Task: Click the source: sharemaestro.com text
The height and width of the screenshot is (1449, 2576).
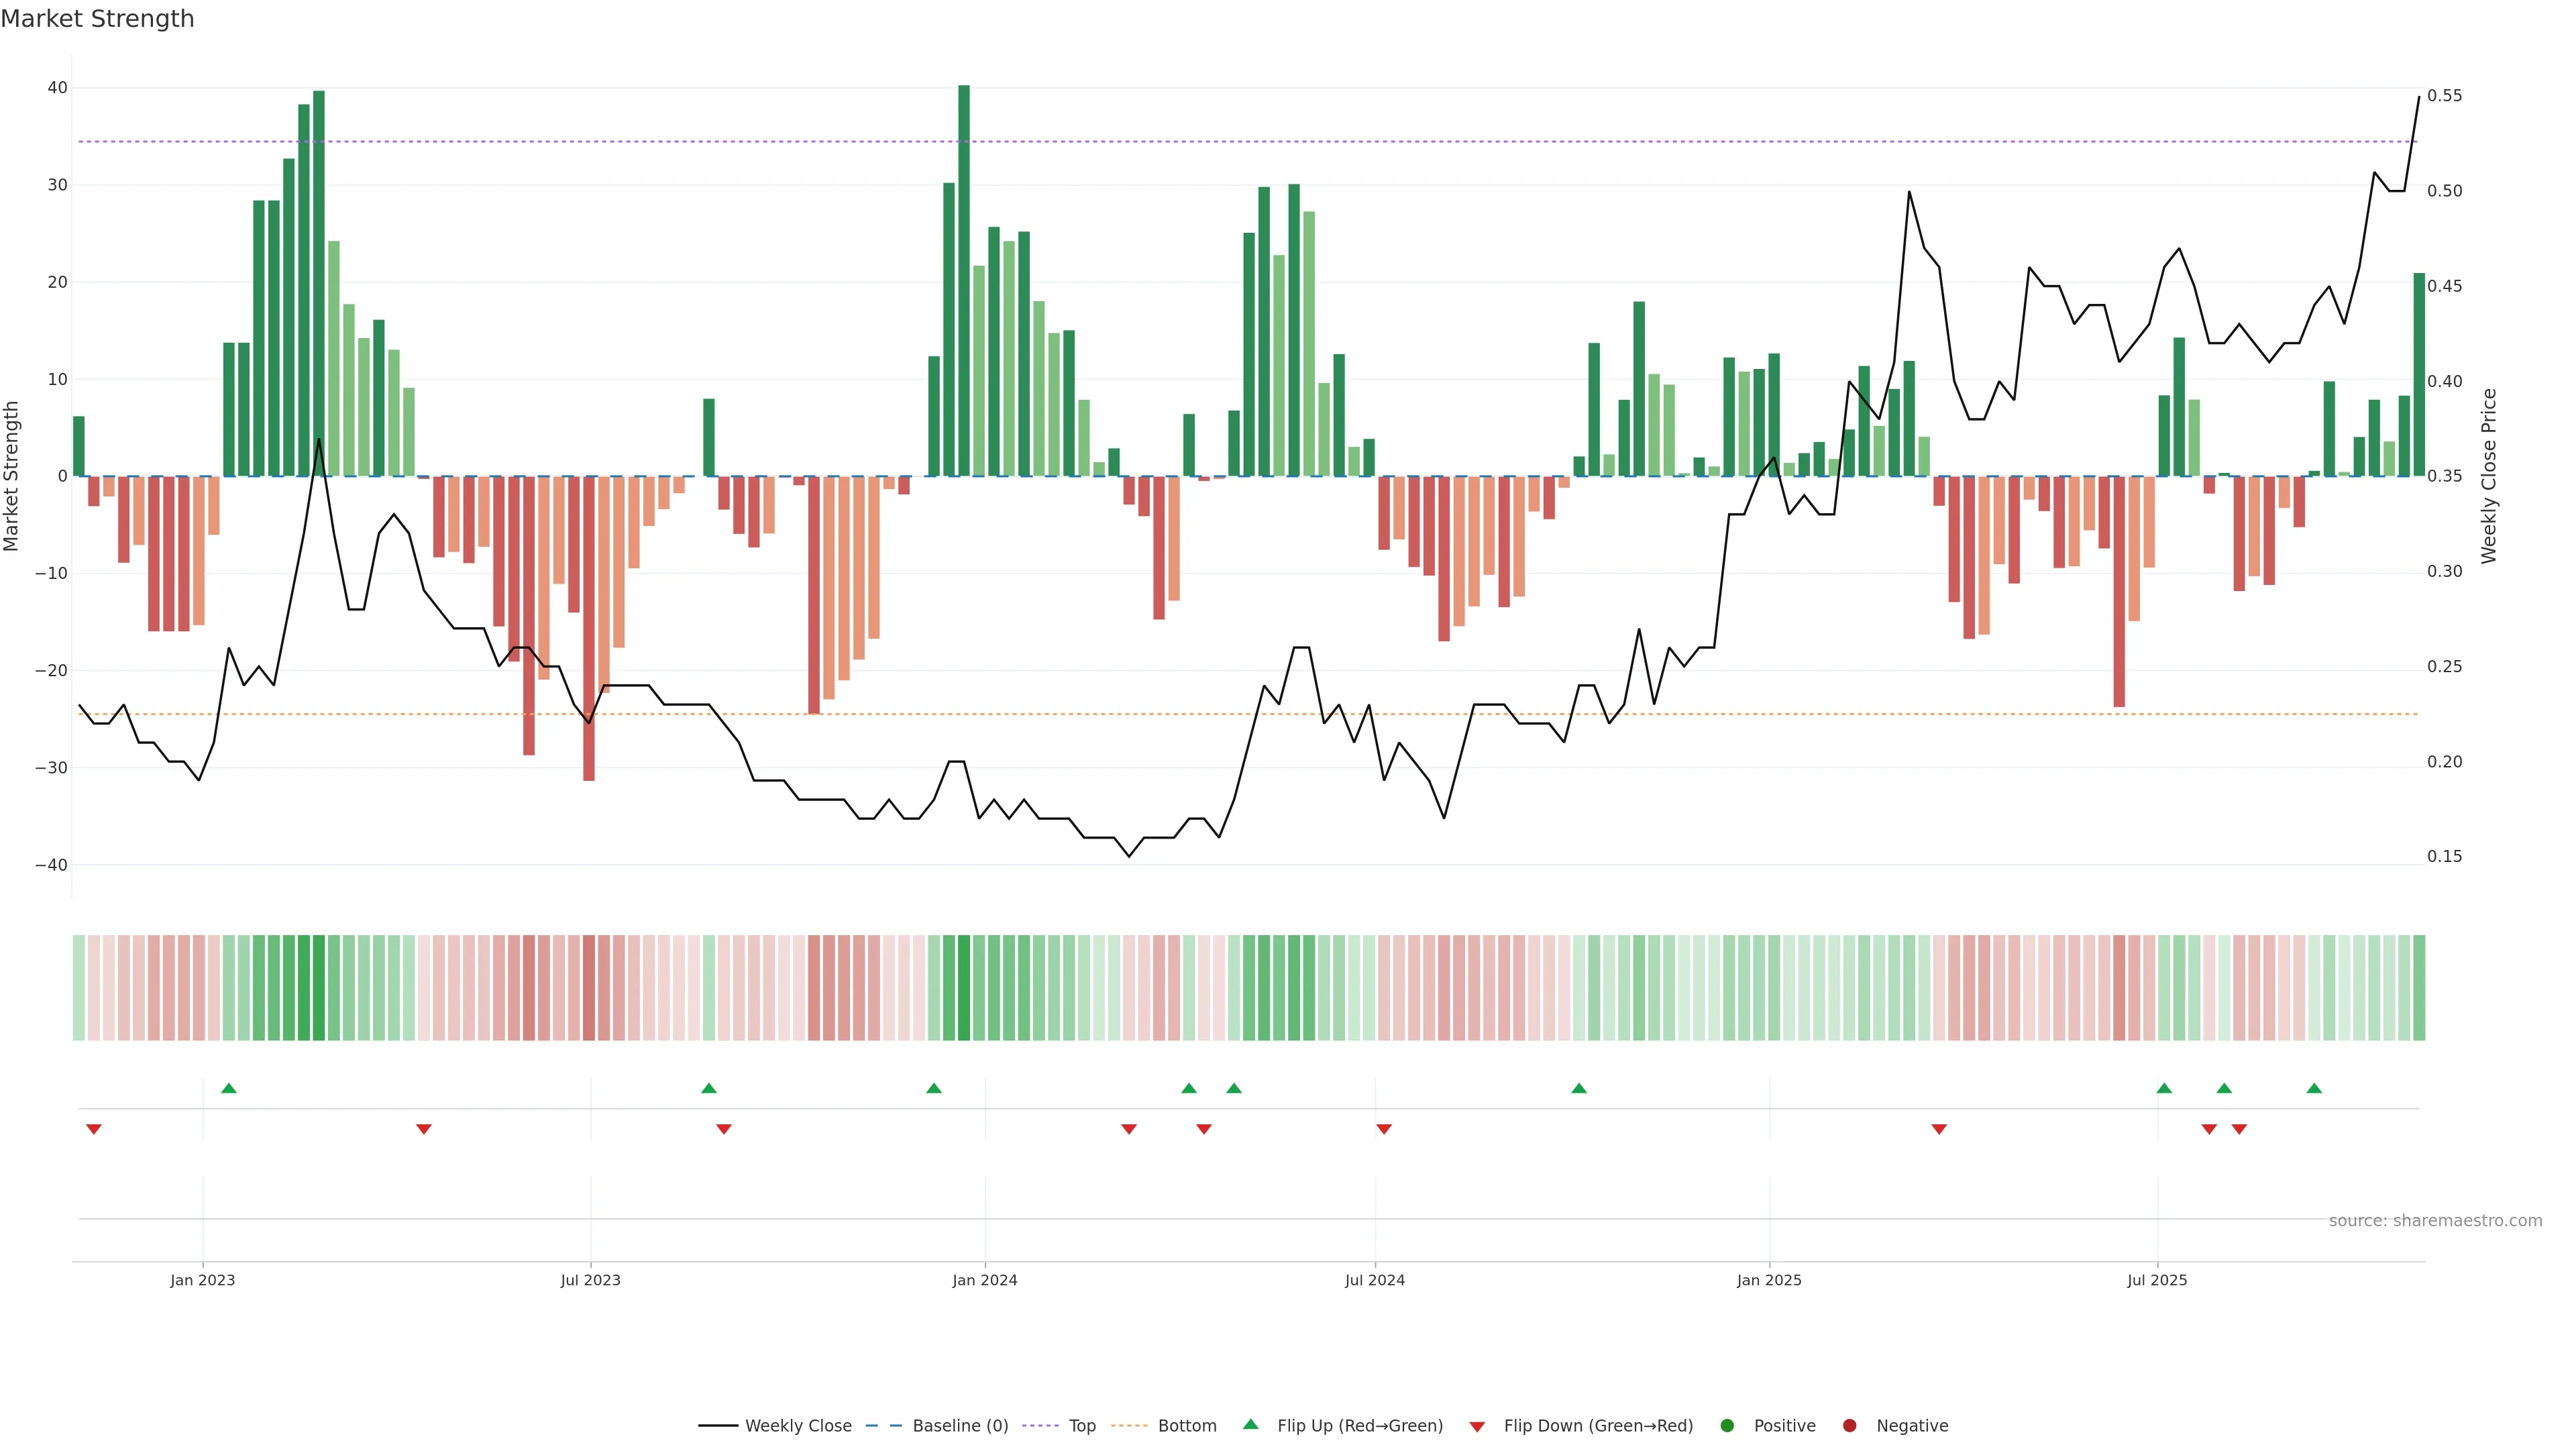Action: coord(2435,1220)
